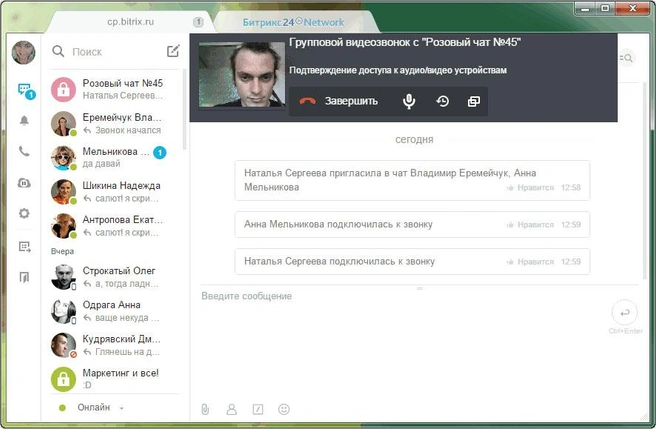Screen dimensions: 656x429
Task: End the call with Завершить button
Action: [339, 101]
